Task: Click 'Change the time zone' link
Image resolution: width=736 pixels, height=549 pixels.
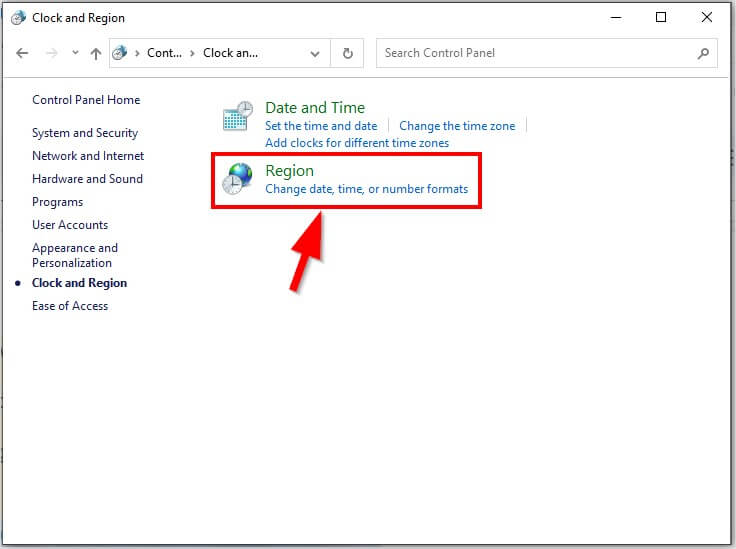Action: point(457,126)
